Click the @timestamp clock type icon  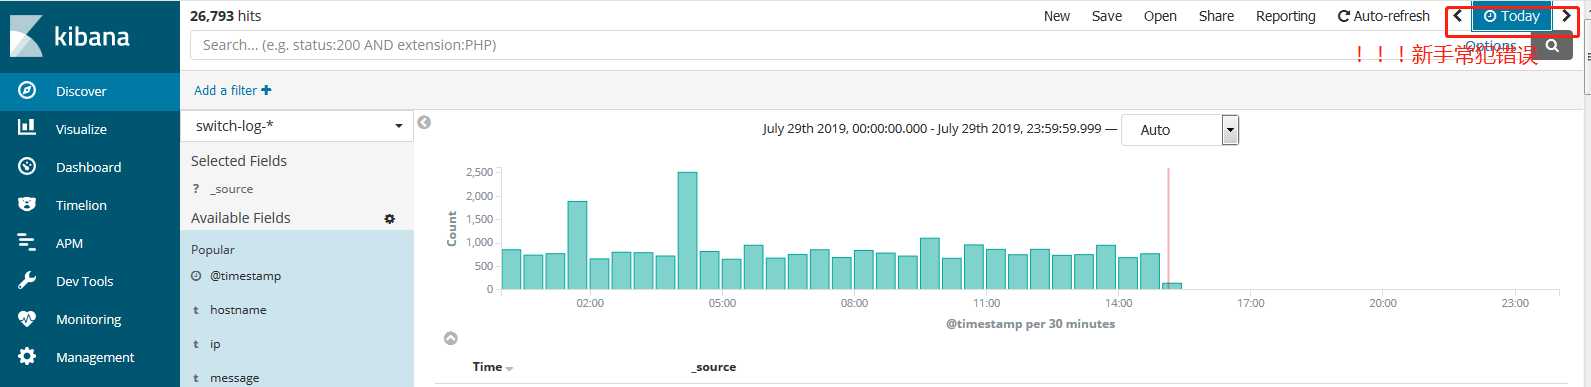(x=196, y=276)
